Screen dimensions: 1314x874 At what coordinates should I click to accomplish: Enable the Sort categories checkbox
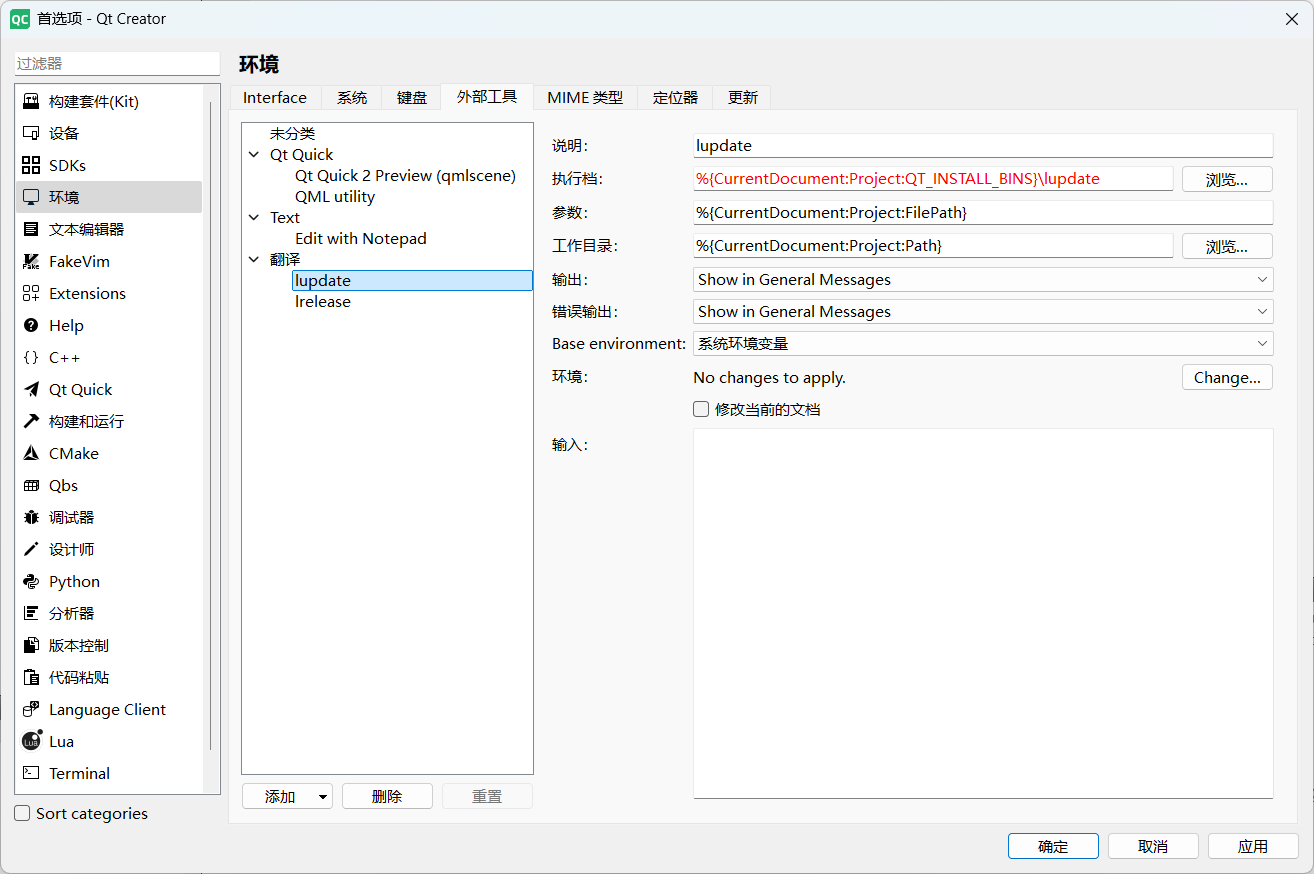[x=22, y=813]
